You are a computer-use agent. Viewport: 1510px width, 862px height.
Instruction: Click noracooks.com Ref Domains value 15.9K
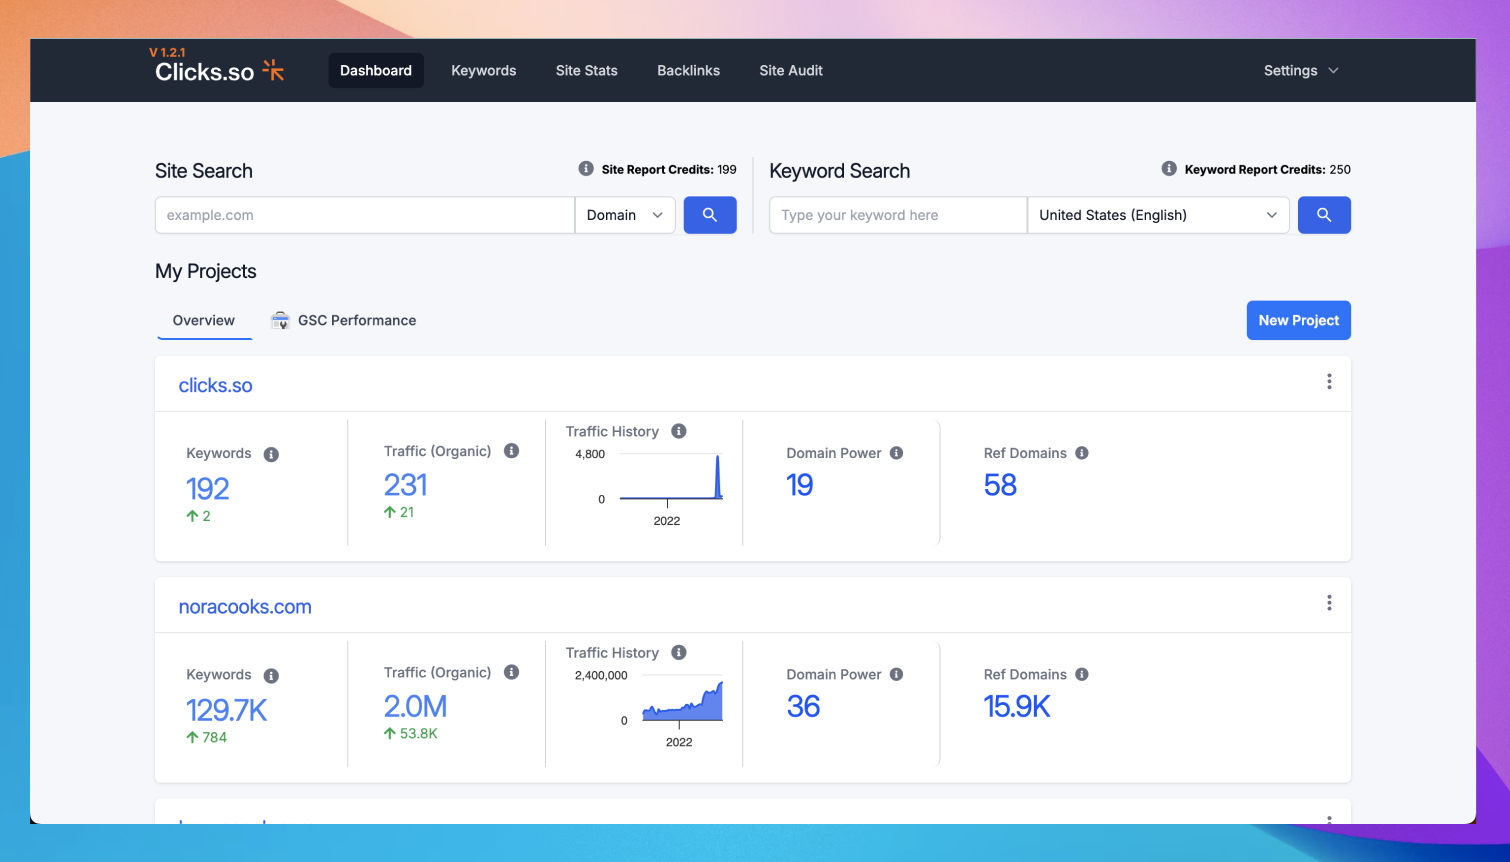click(1017, 707)
